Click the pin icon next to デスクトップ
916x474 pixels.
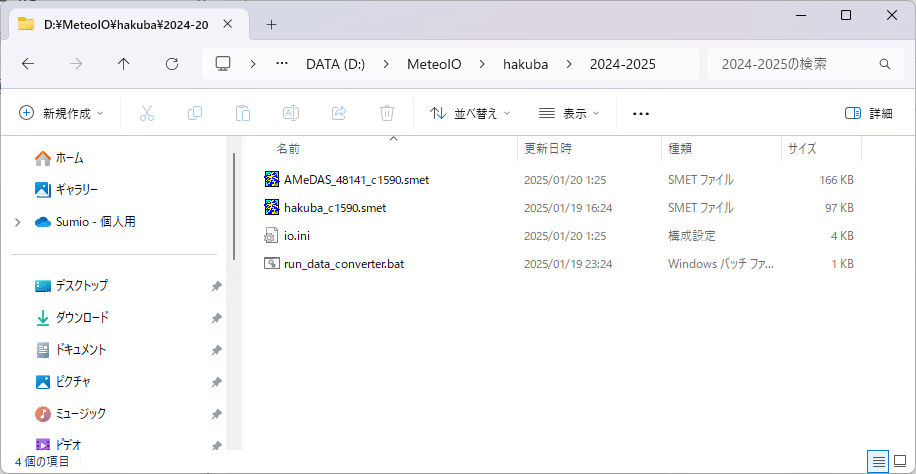click(x=217, y=286)
